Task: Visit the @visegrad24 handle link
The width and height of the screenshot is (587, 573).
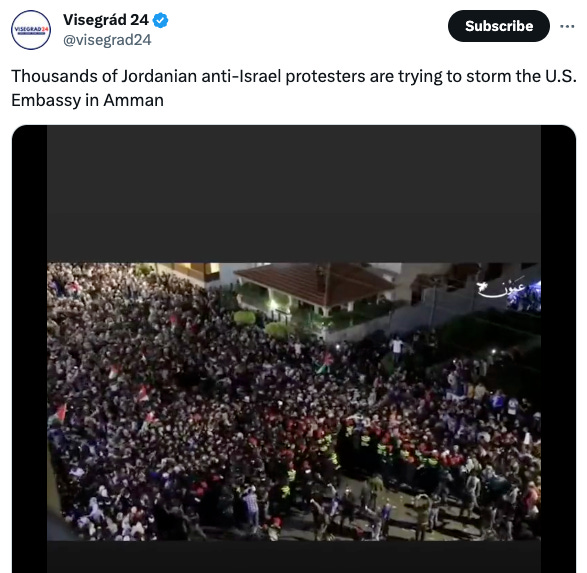Action: click(x=107, y=40)
